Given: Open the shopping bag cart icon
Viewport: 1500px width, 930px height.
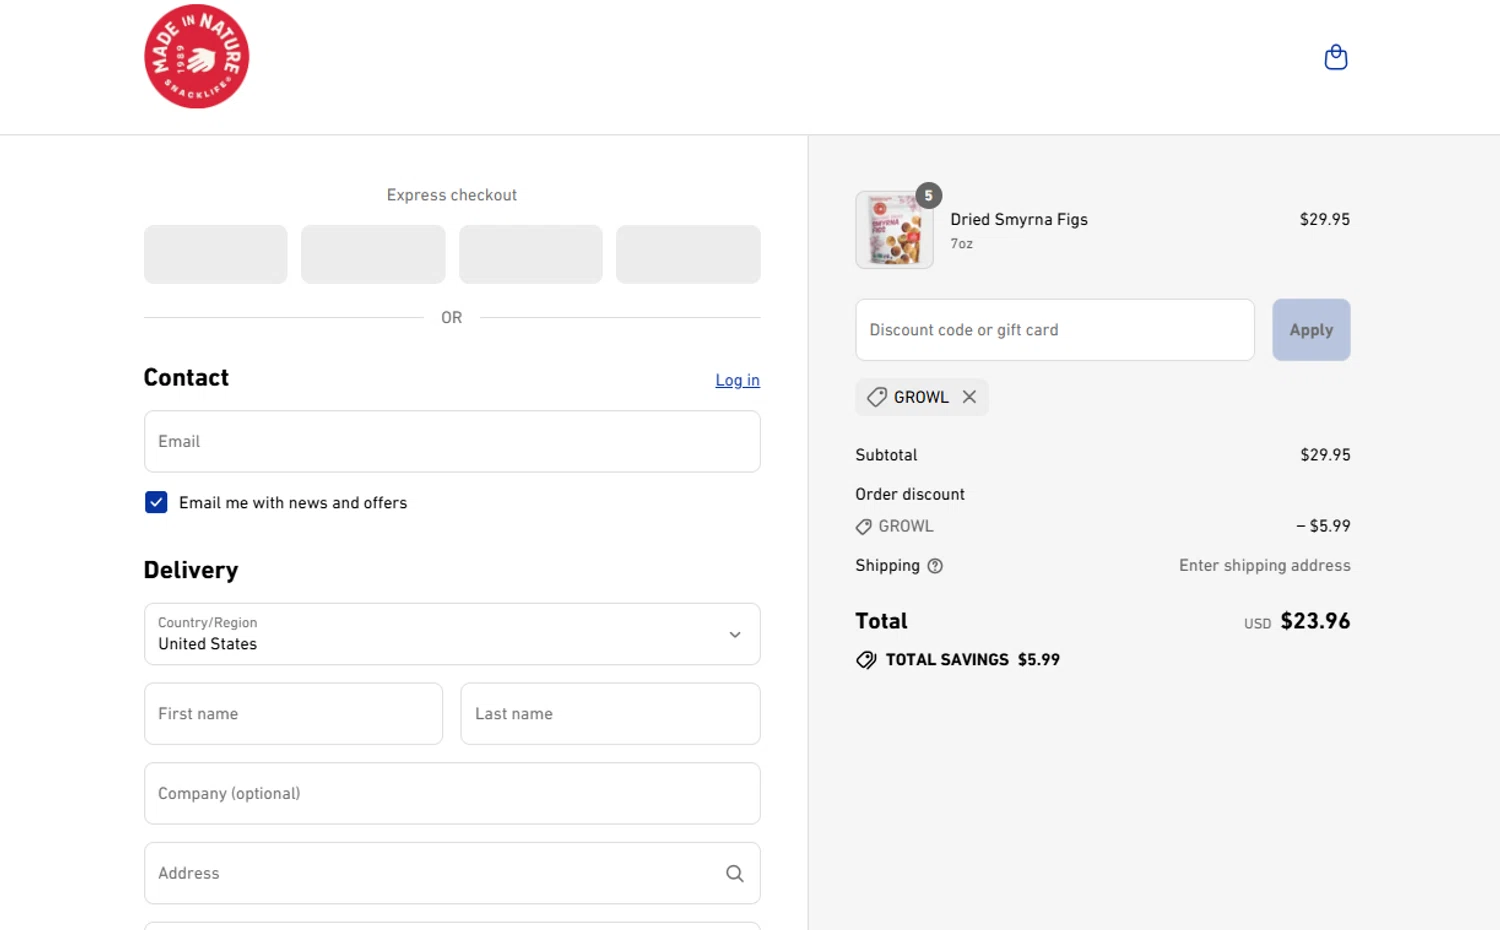Looking at the screenshot, I should pyautogui.click(x=1335, y=57).
